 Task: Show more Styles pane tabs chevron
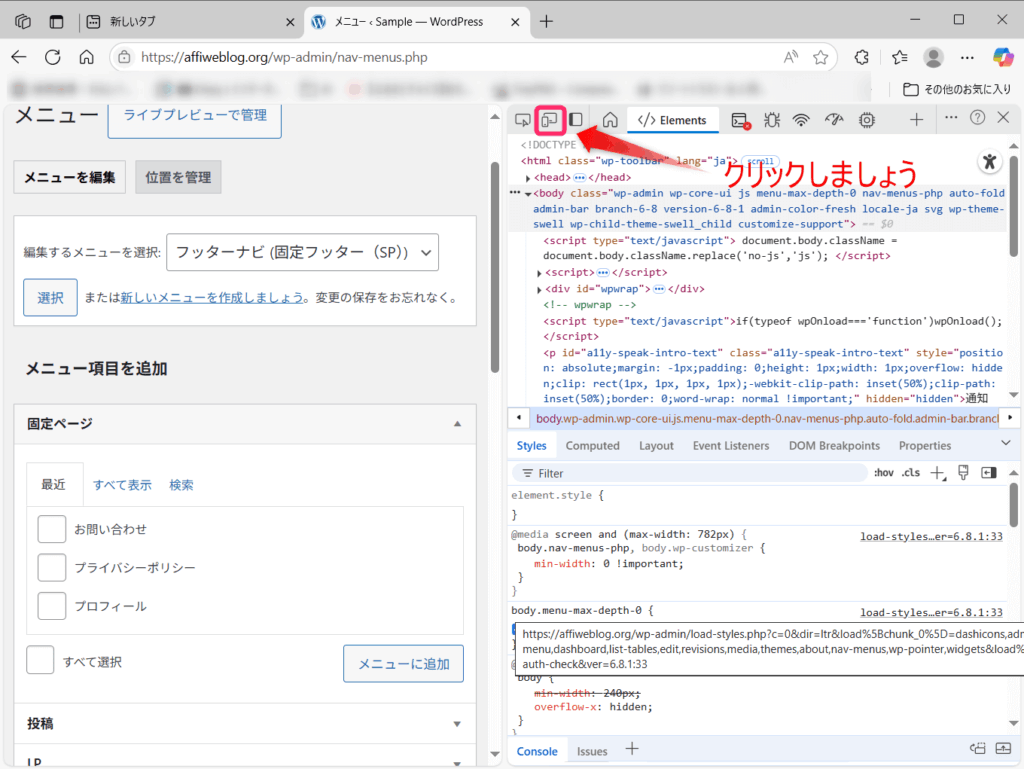(x=1006, y=443)
